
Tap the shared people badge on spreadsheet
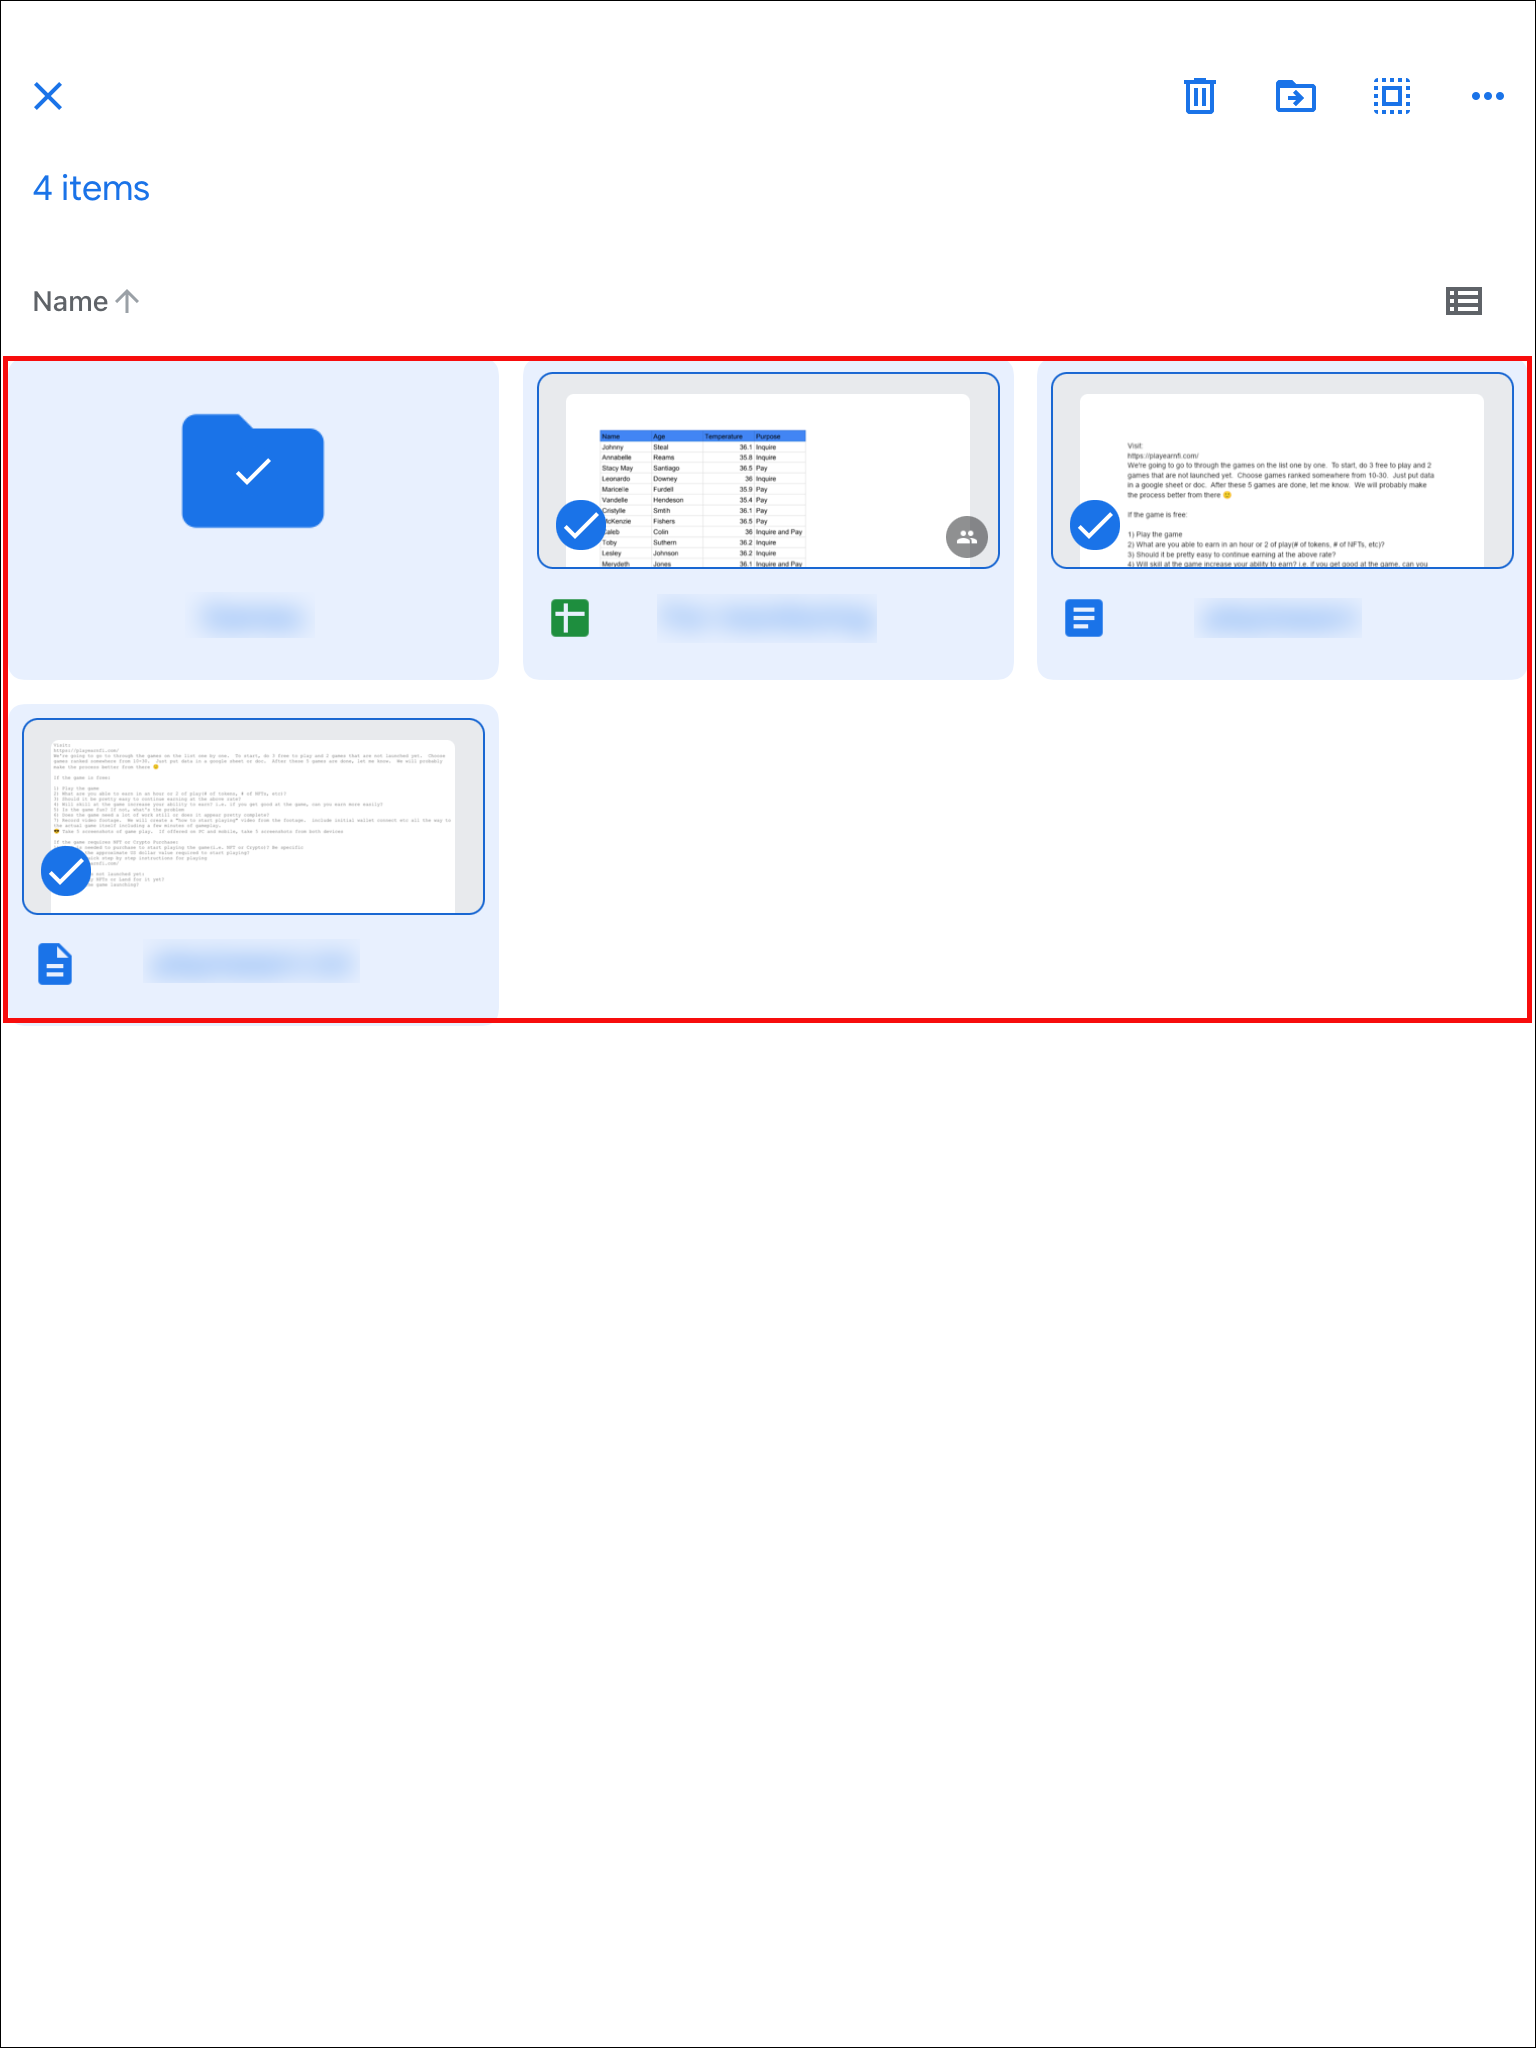[967, 537]
